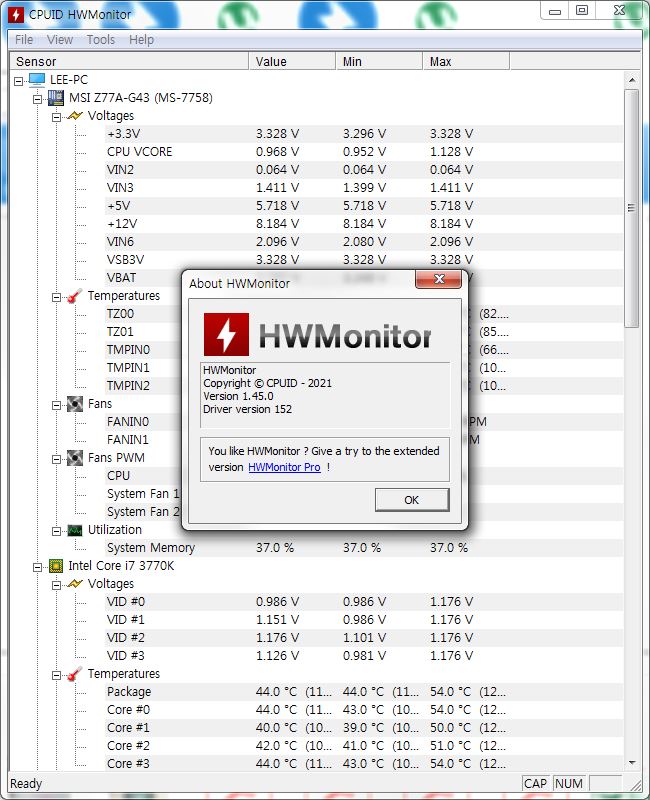Click the scrollbar down arrow
The width and height of the screenshot is (650, 800).
click(632, 763)
